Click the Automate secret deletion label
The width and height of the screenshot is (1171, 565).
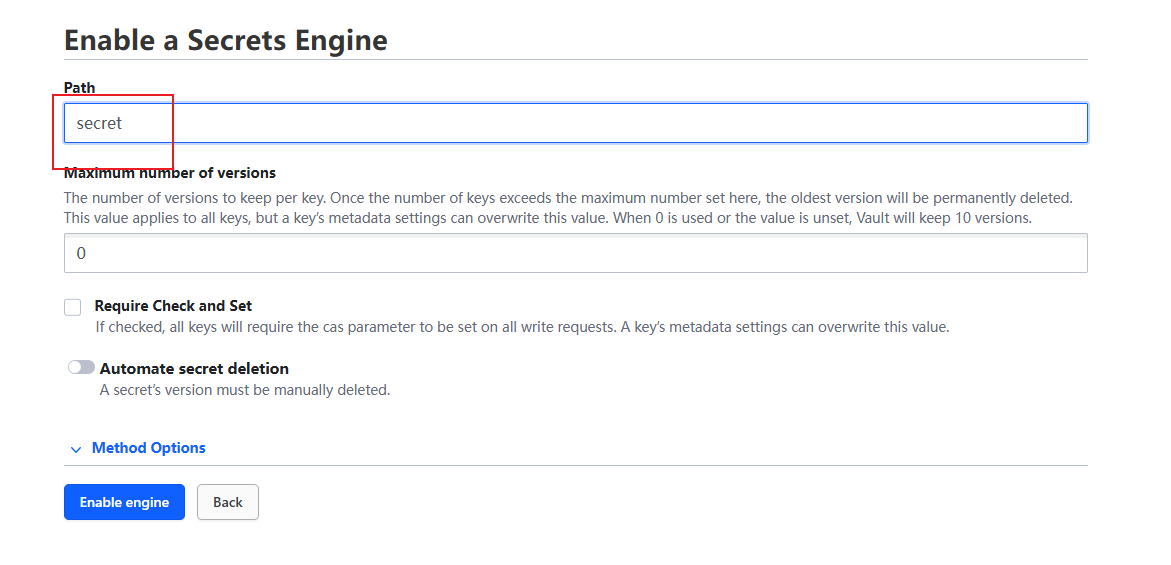point(194,369)
